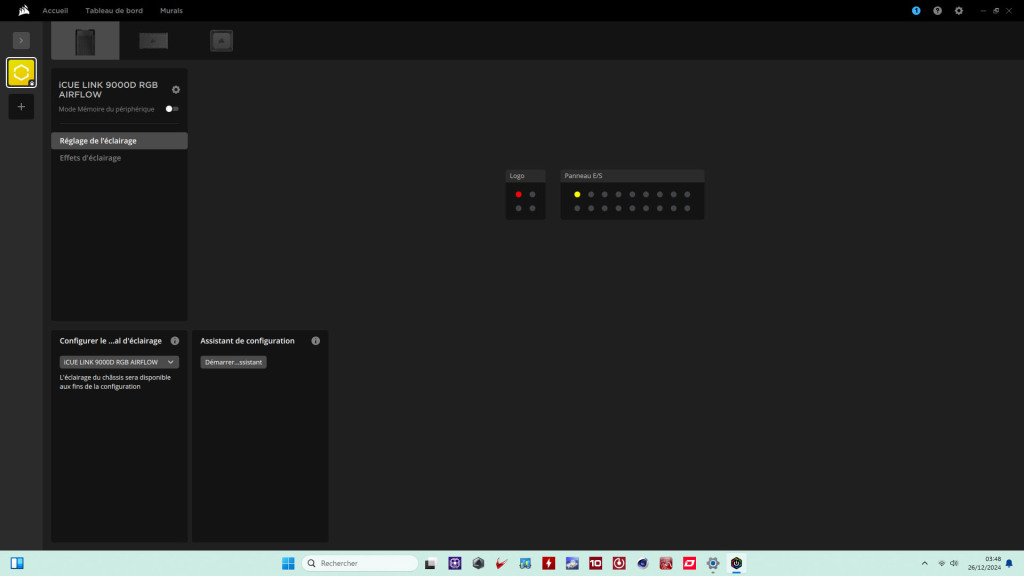Toggle Mode Mémoire du périphérique switch
1024x576 pixels.
tap(172, 109)
